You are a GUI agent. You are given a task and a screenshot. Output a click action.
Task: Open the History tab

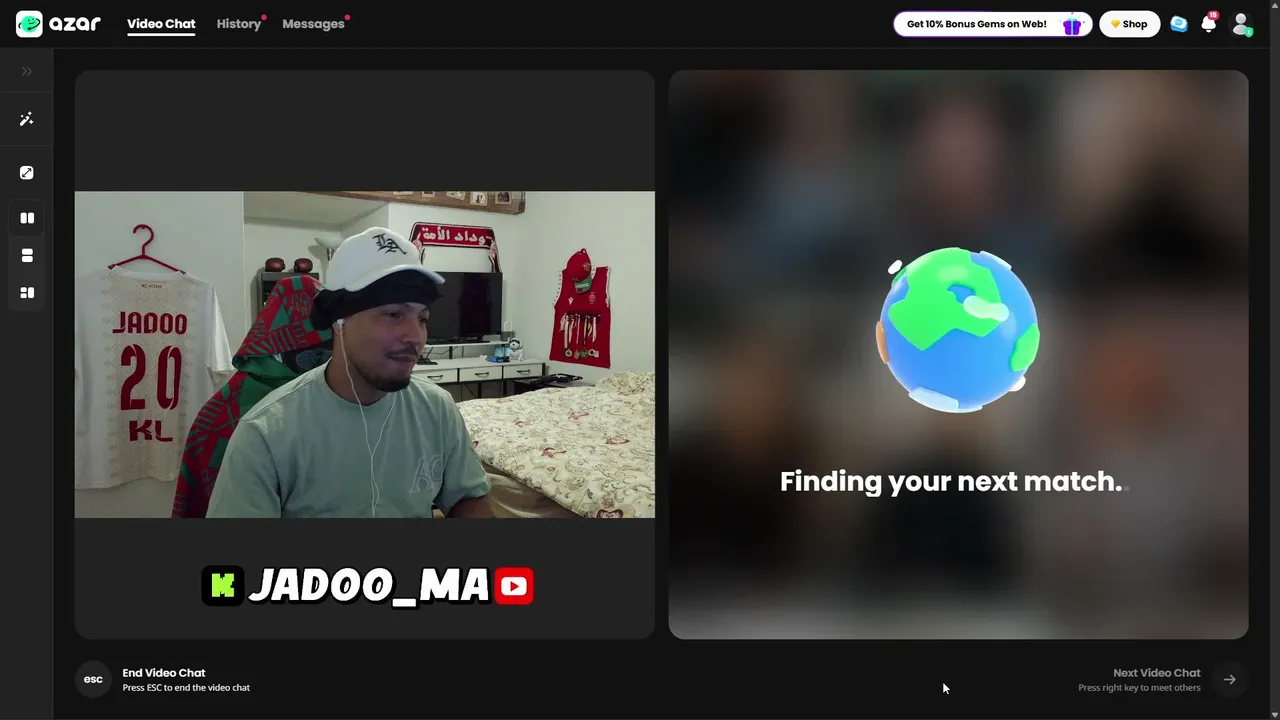click(x=239, y=24)
